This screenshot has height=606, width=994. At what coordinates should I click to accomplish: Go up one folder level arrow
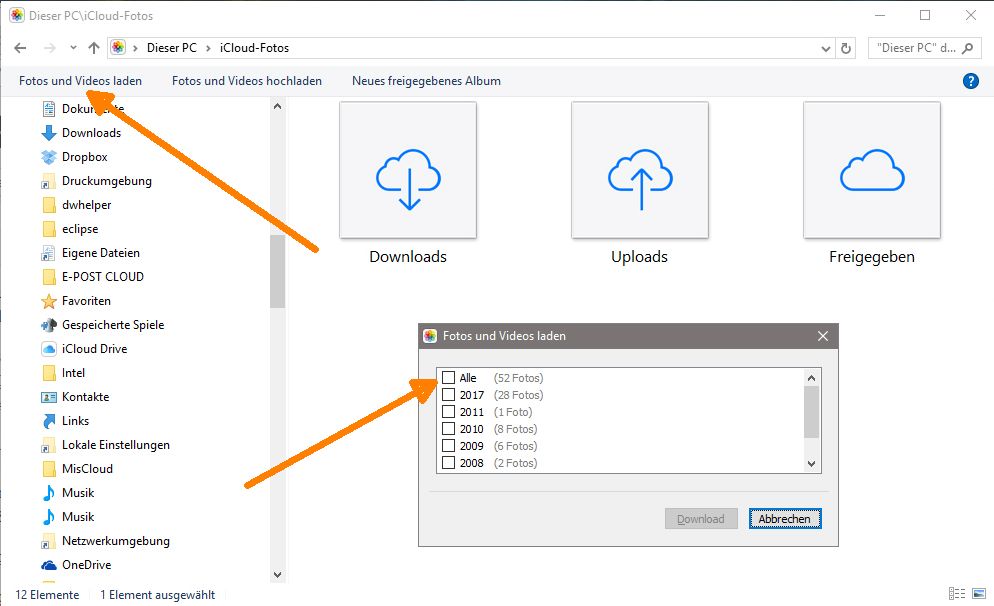[94, 48]
